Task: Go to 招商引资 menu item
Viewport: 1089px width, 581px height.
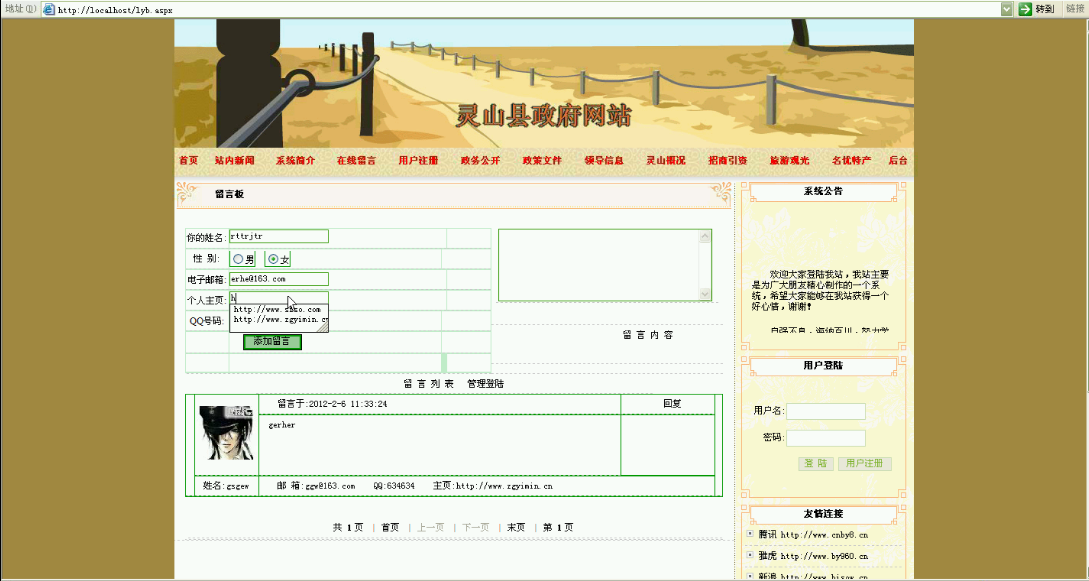Action: coord(728,160)
